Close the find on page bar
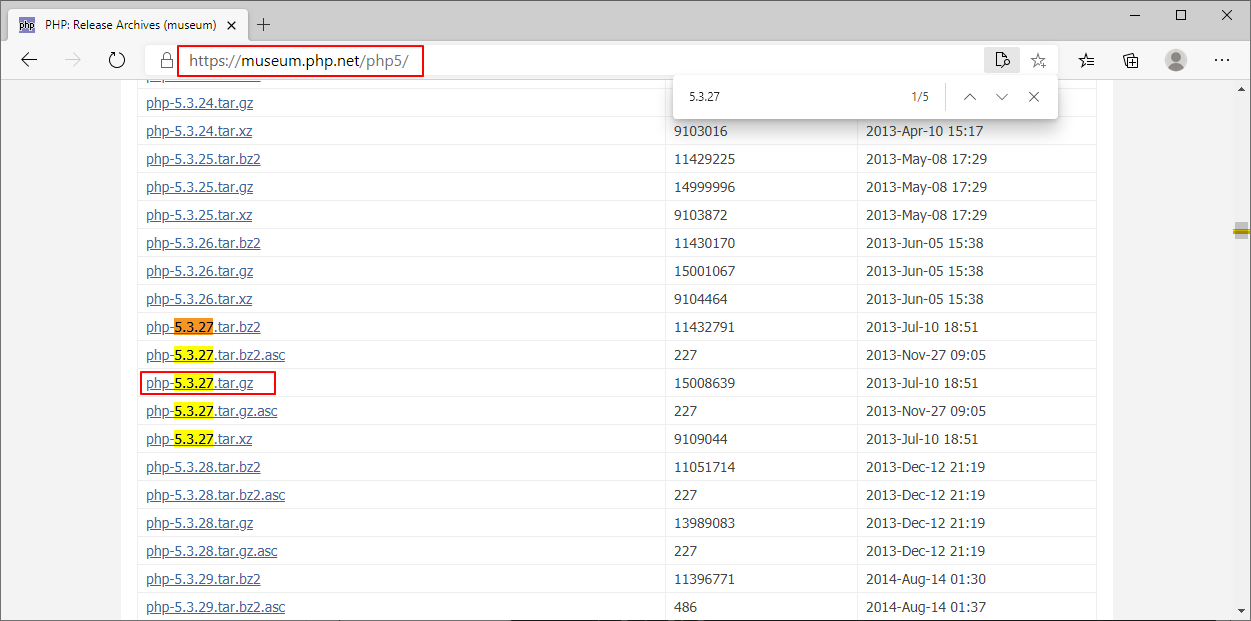Viewport: 1251px width, 621px height. (1034, 97)
